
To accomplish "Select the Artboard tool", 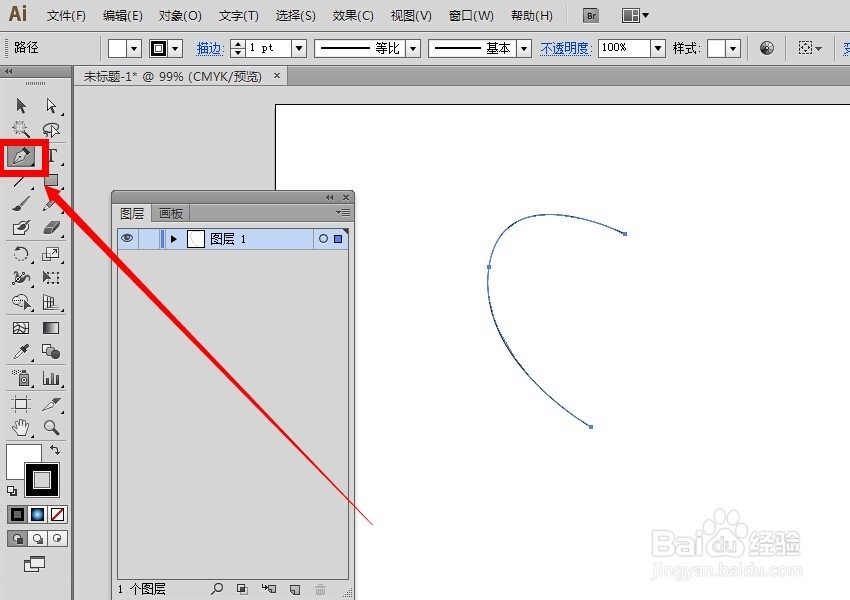I will pyautogui.click(x=21, y=404).
